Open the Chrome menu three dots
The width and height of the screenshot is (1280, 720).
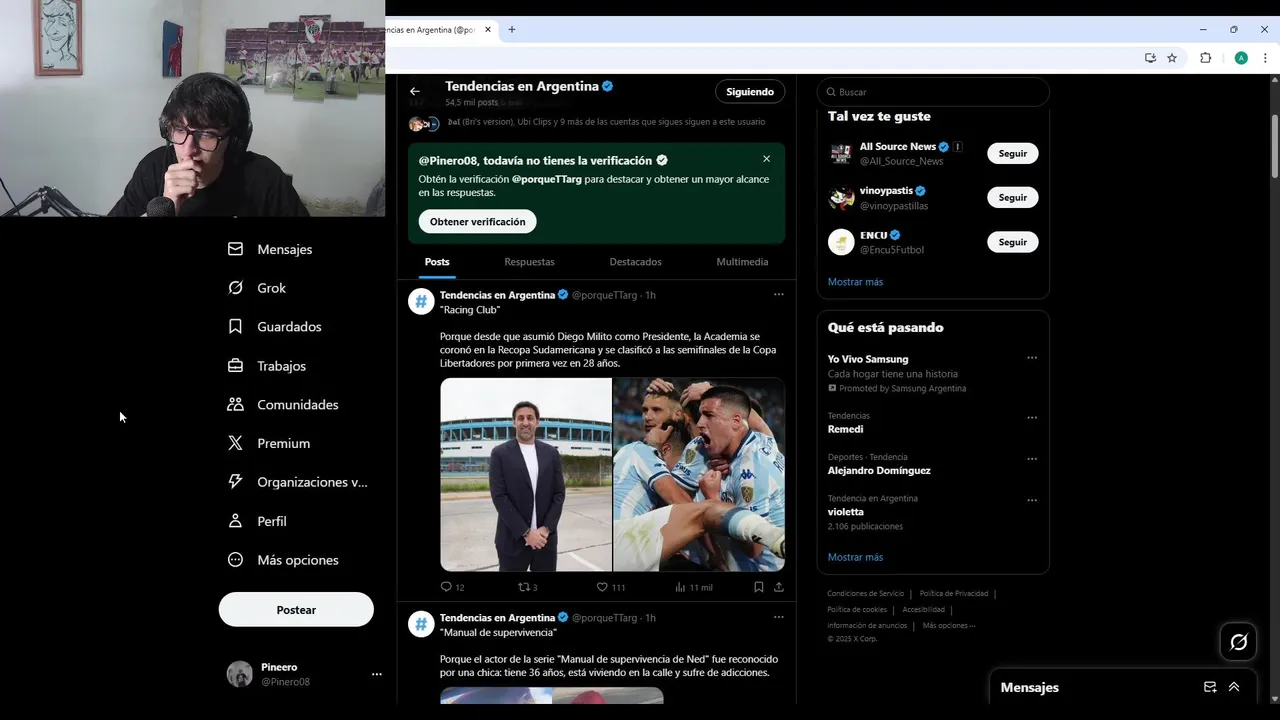(x=1265, y=58)
